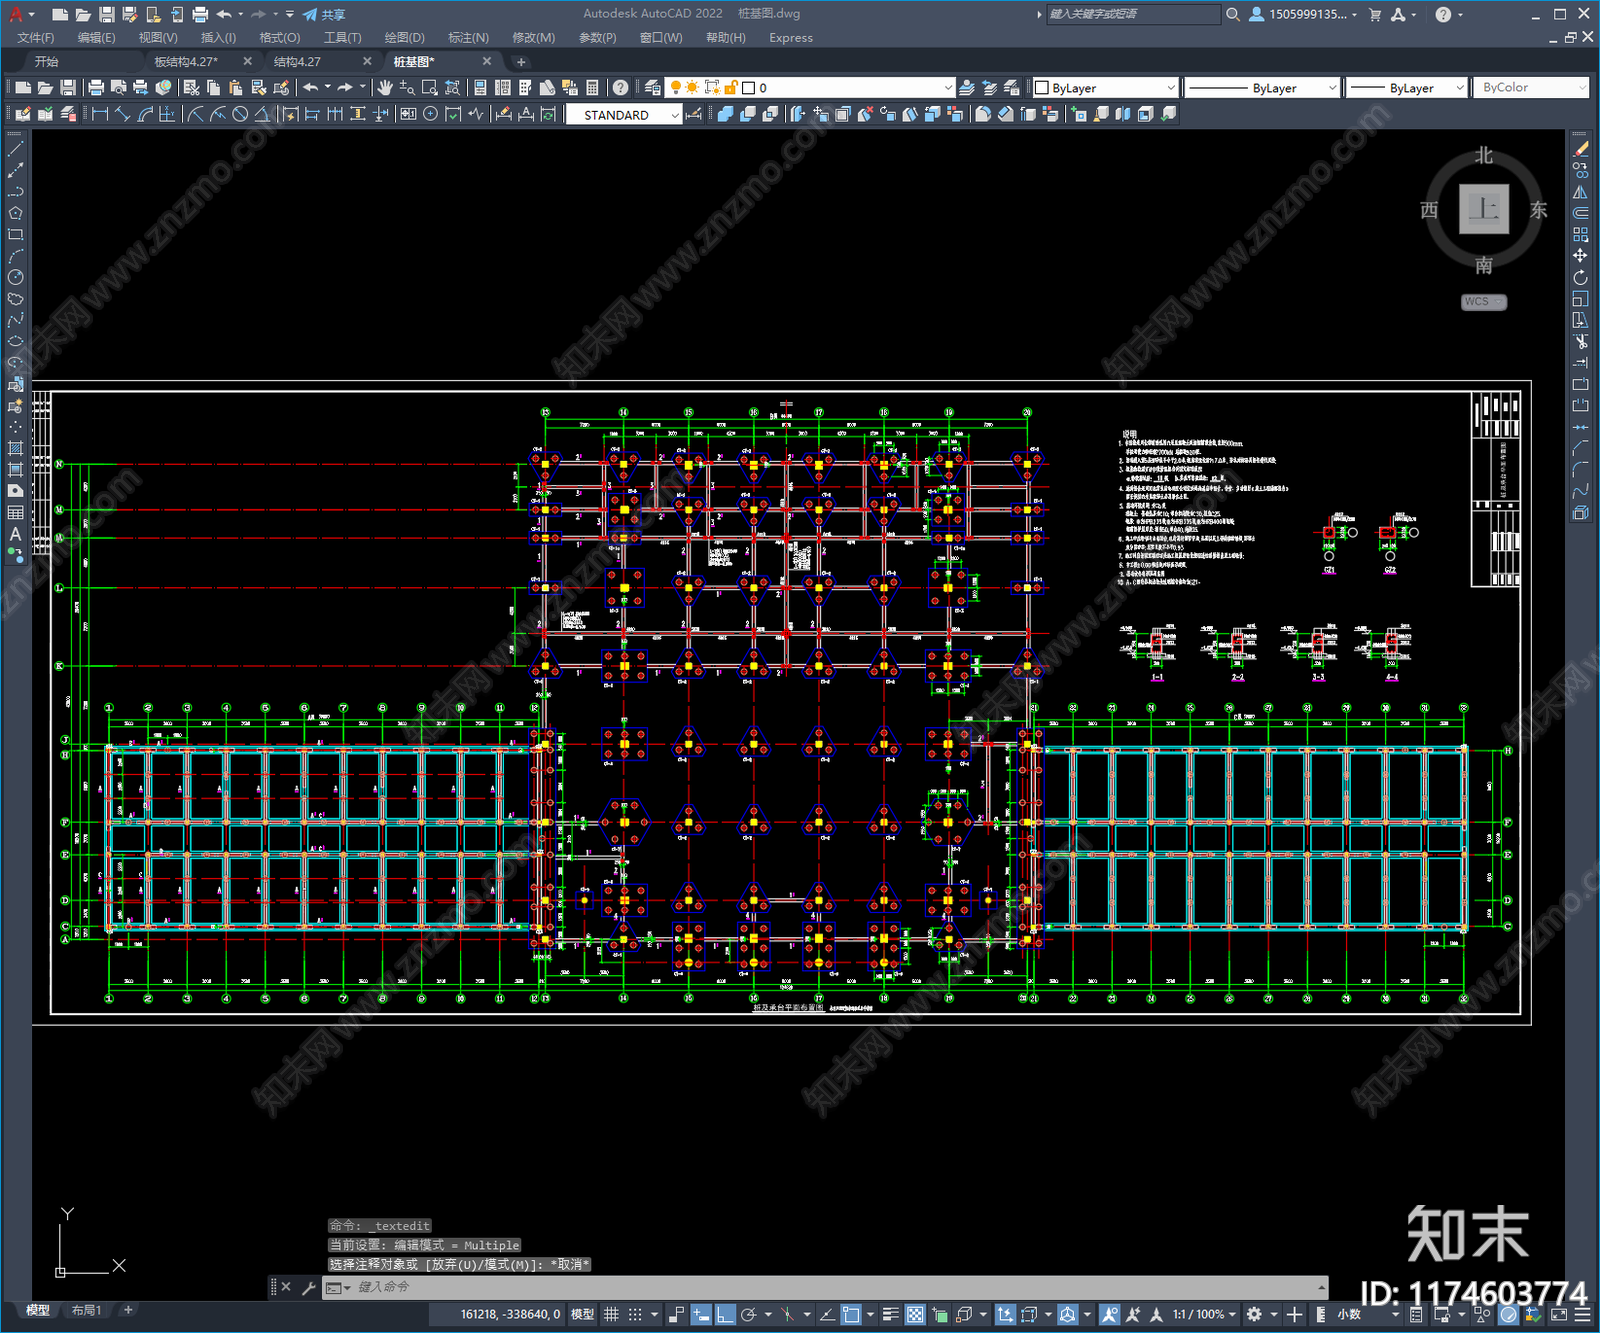Click the customization gear in status bar
Viewport: 1600px width, 1333px height.
[x=1254, y=1314]
